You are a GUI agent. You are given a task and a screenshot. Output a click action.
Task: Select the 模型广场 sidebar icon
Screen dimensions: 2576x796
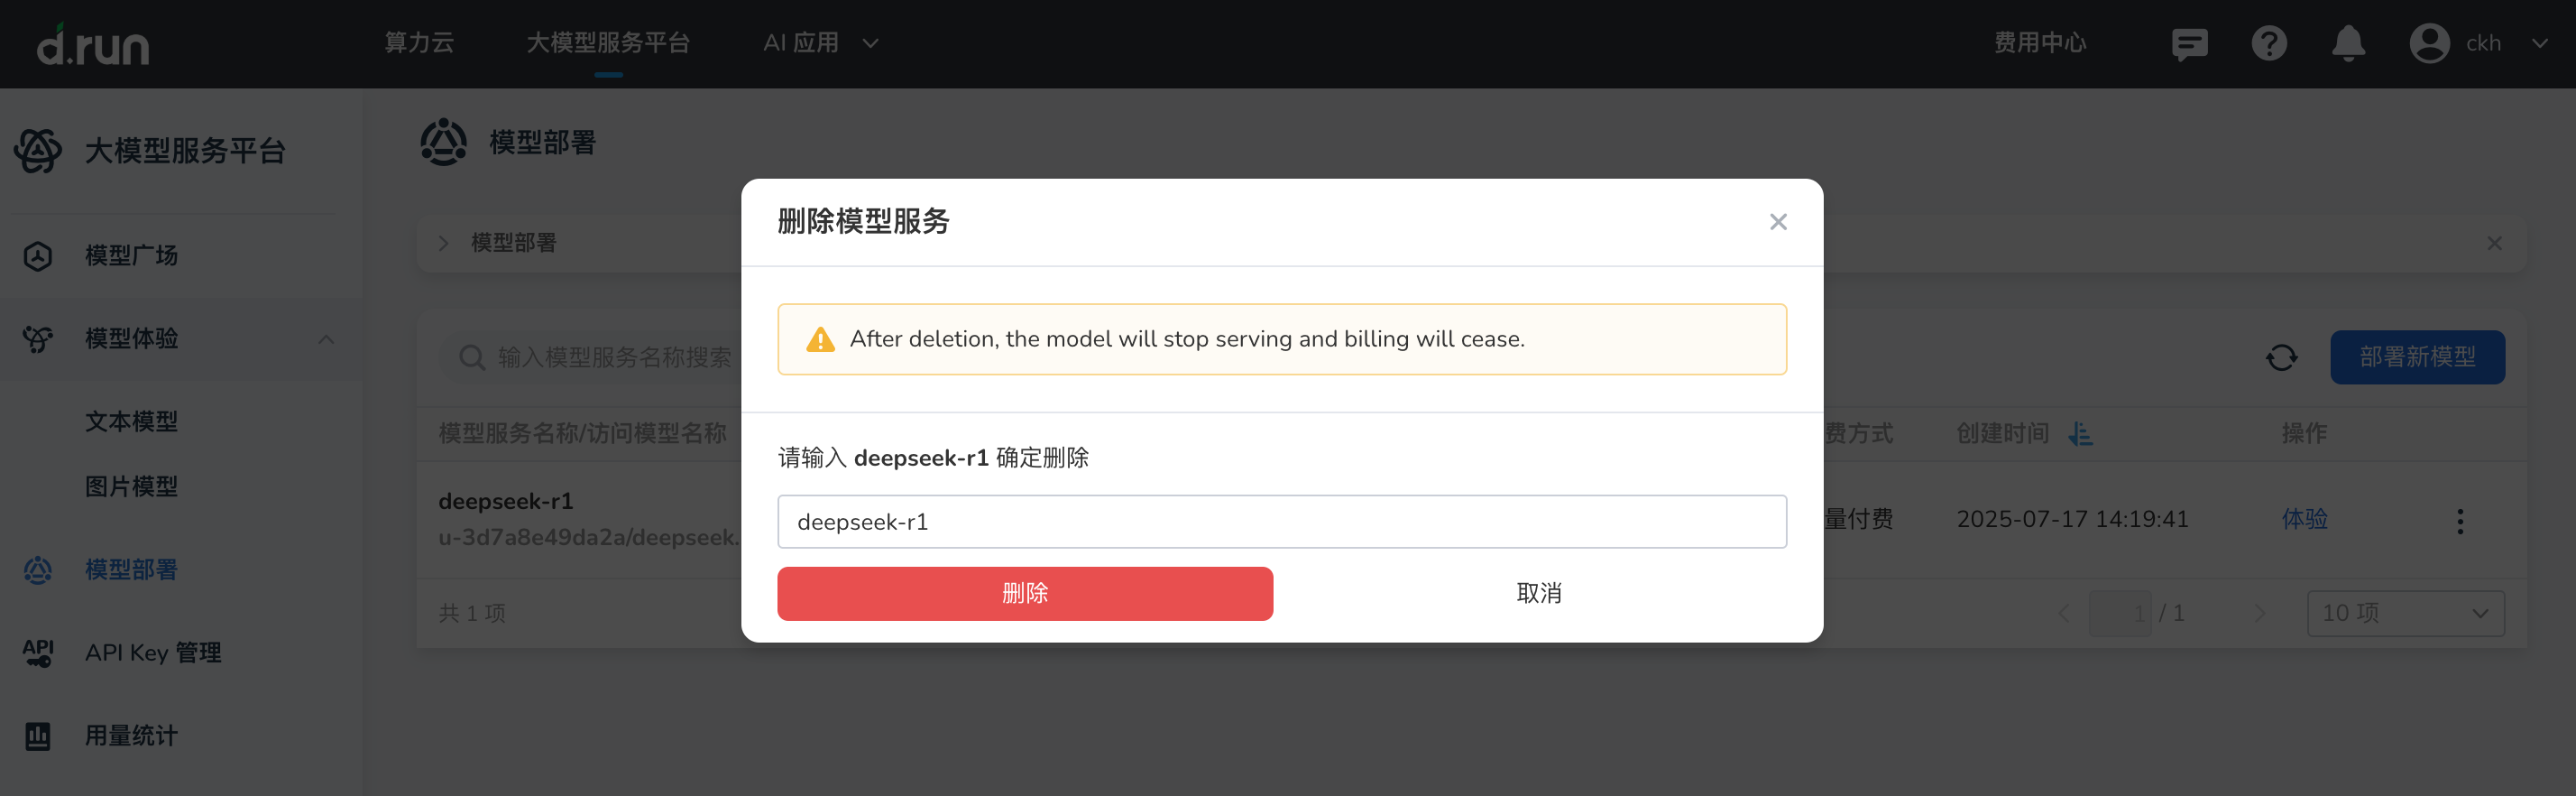click(37, 255)
